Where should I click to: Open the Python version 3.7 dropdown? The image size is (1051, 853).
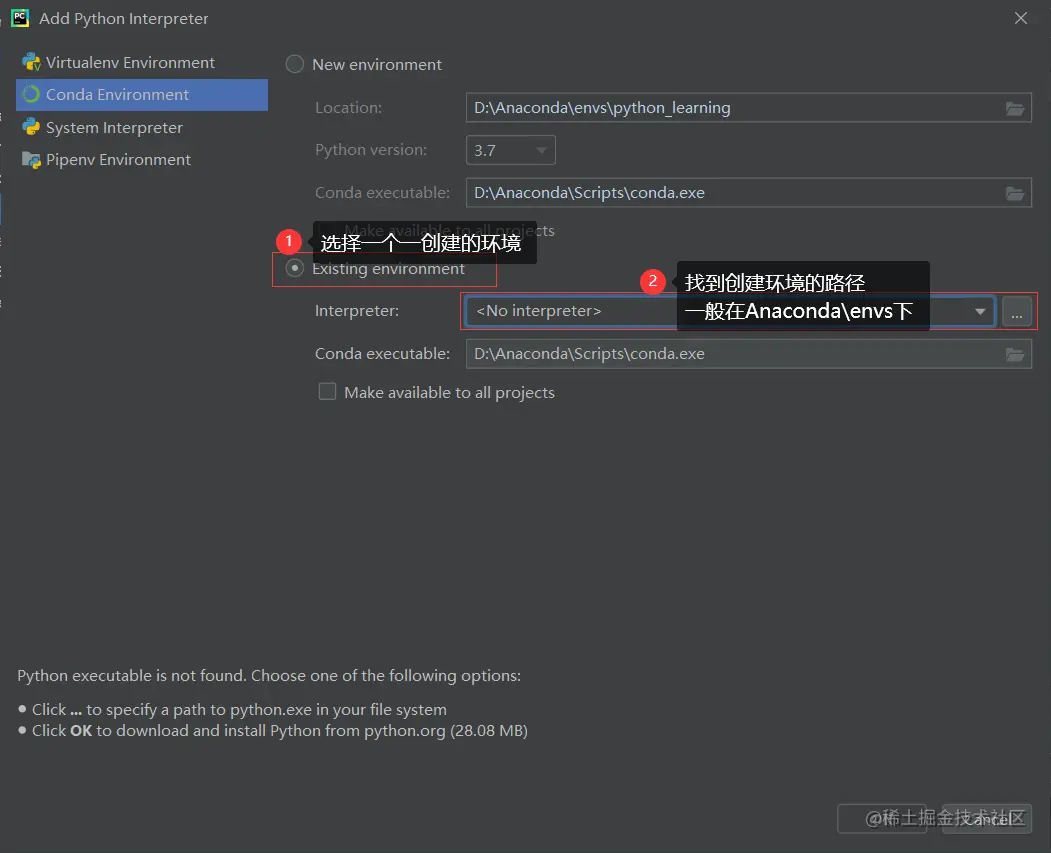coord(511,150)
